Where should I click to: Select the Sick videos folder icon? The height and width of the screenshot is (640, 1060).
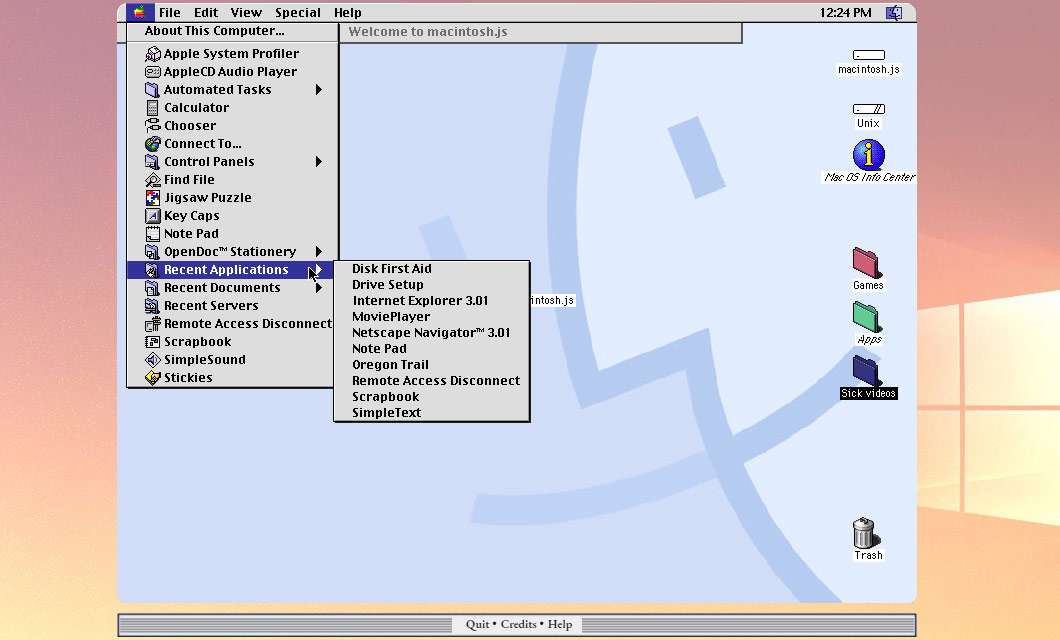point(867,371)
